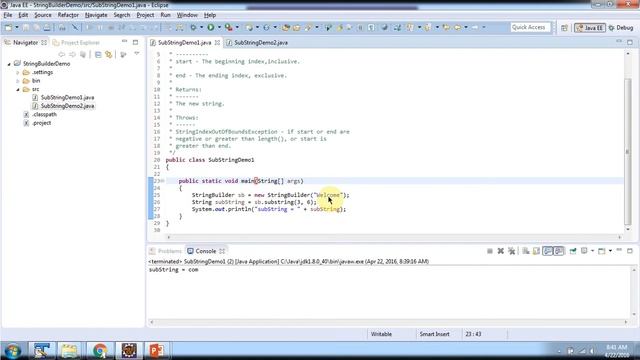Open Google Chrome from the taskbar
This screenshot has height=360, width=640.
(x=100, y=351)
